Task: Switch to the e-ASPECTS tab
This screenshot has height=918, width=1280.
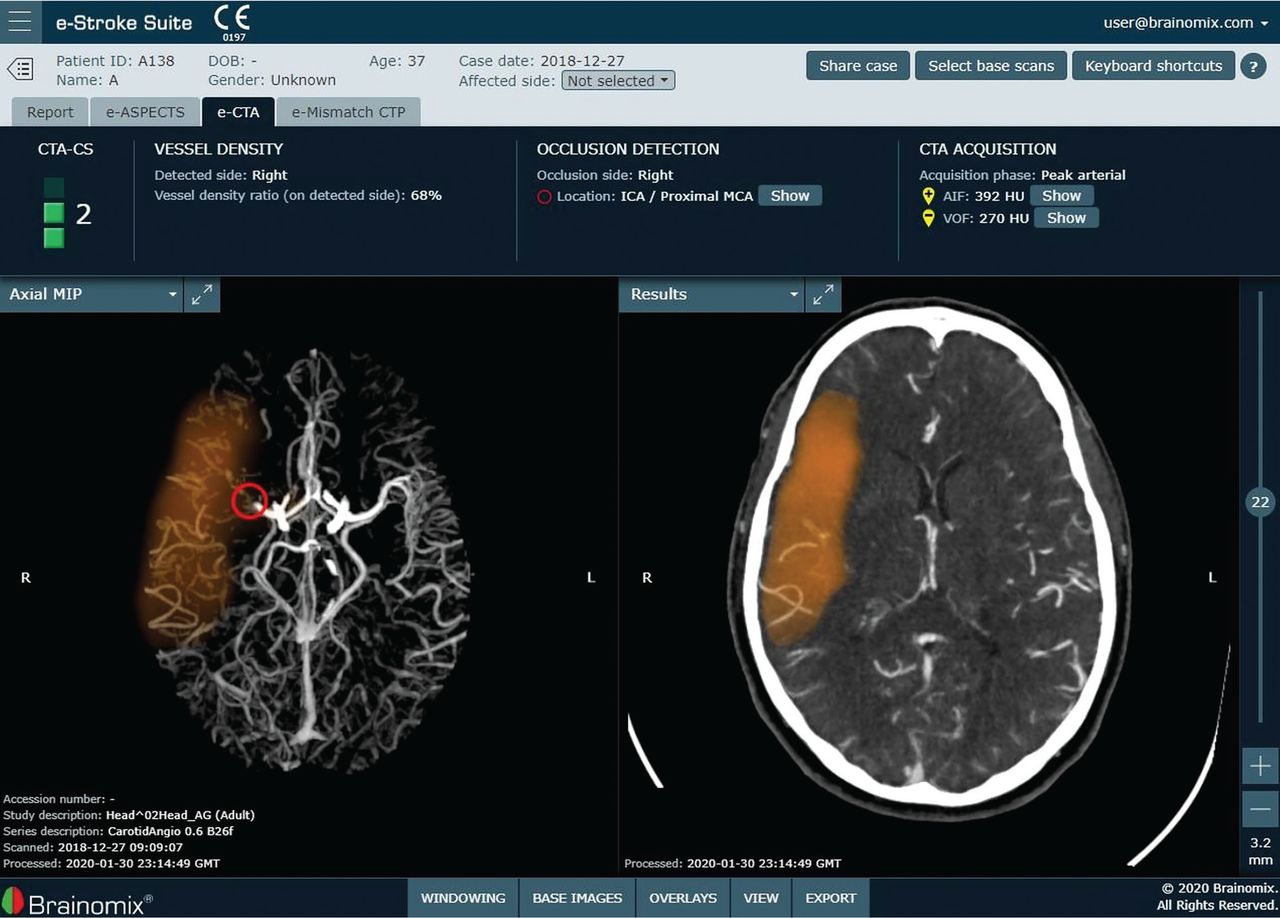Action: coord(145,112)
